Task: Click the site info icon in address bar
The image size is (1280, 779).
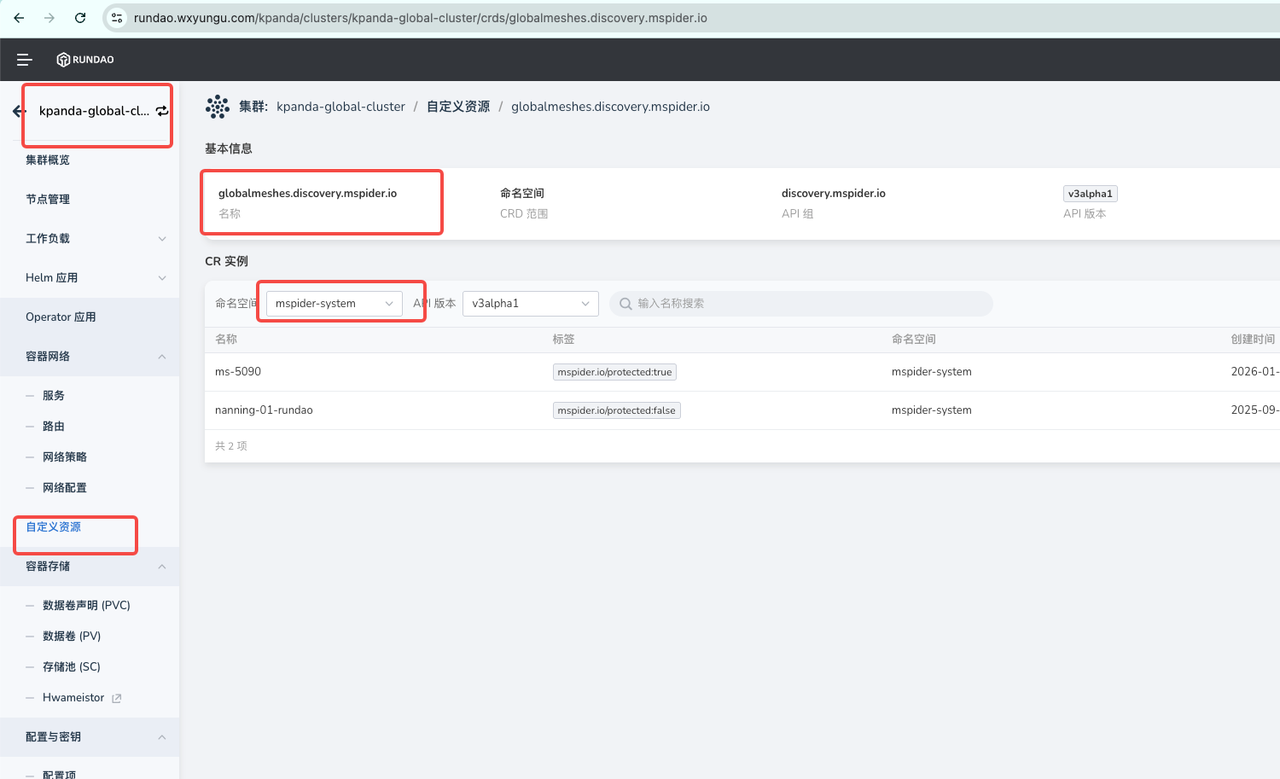Action: (117, 18)
